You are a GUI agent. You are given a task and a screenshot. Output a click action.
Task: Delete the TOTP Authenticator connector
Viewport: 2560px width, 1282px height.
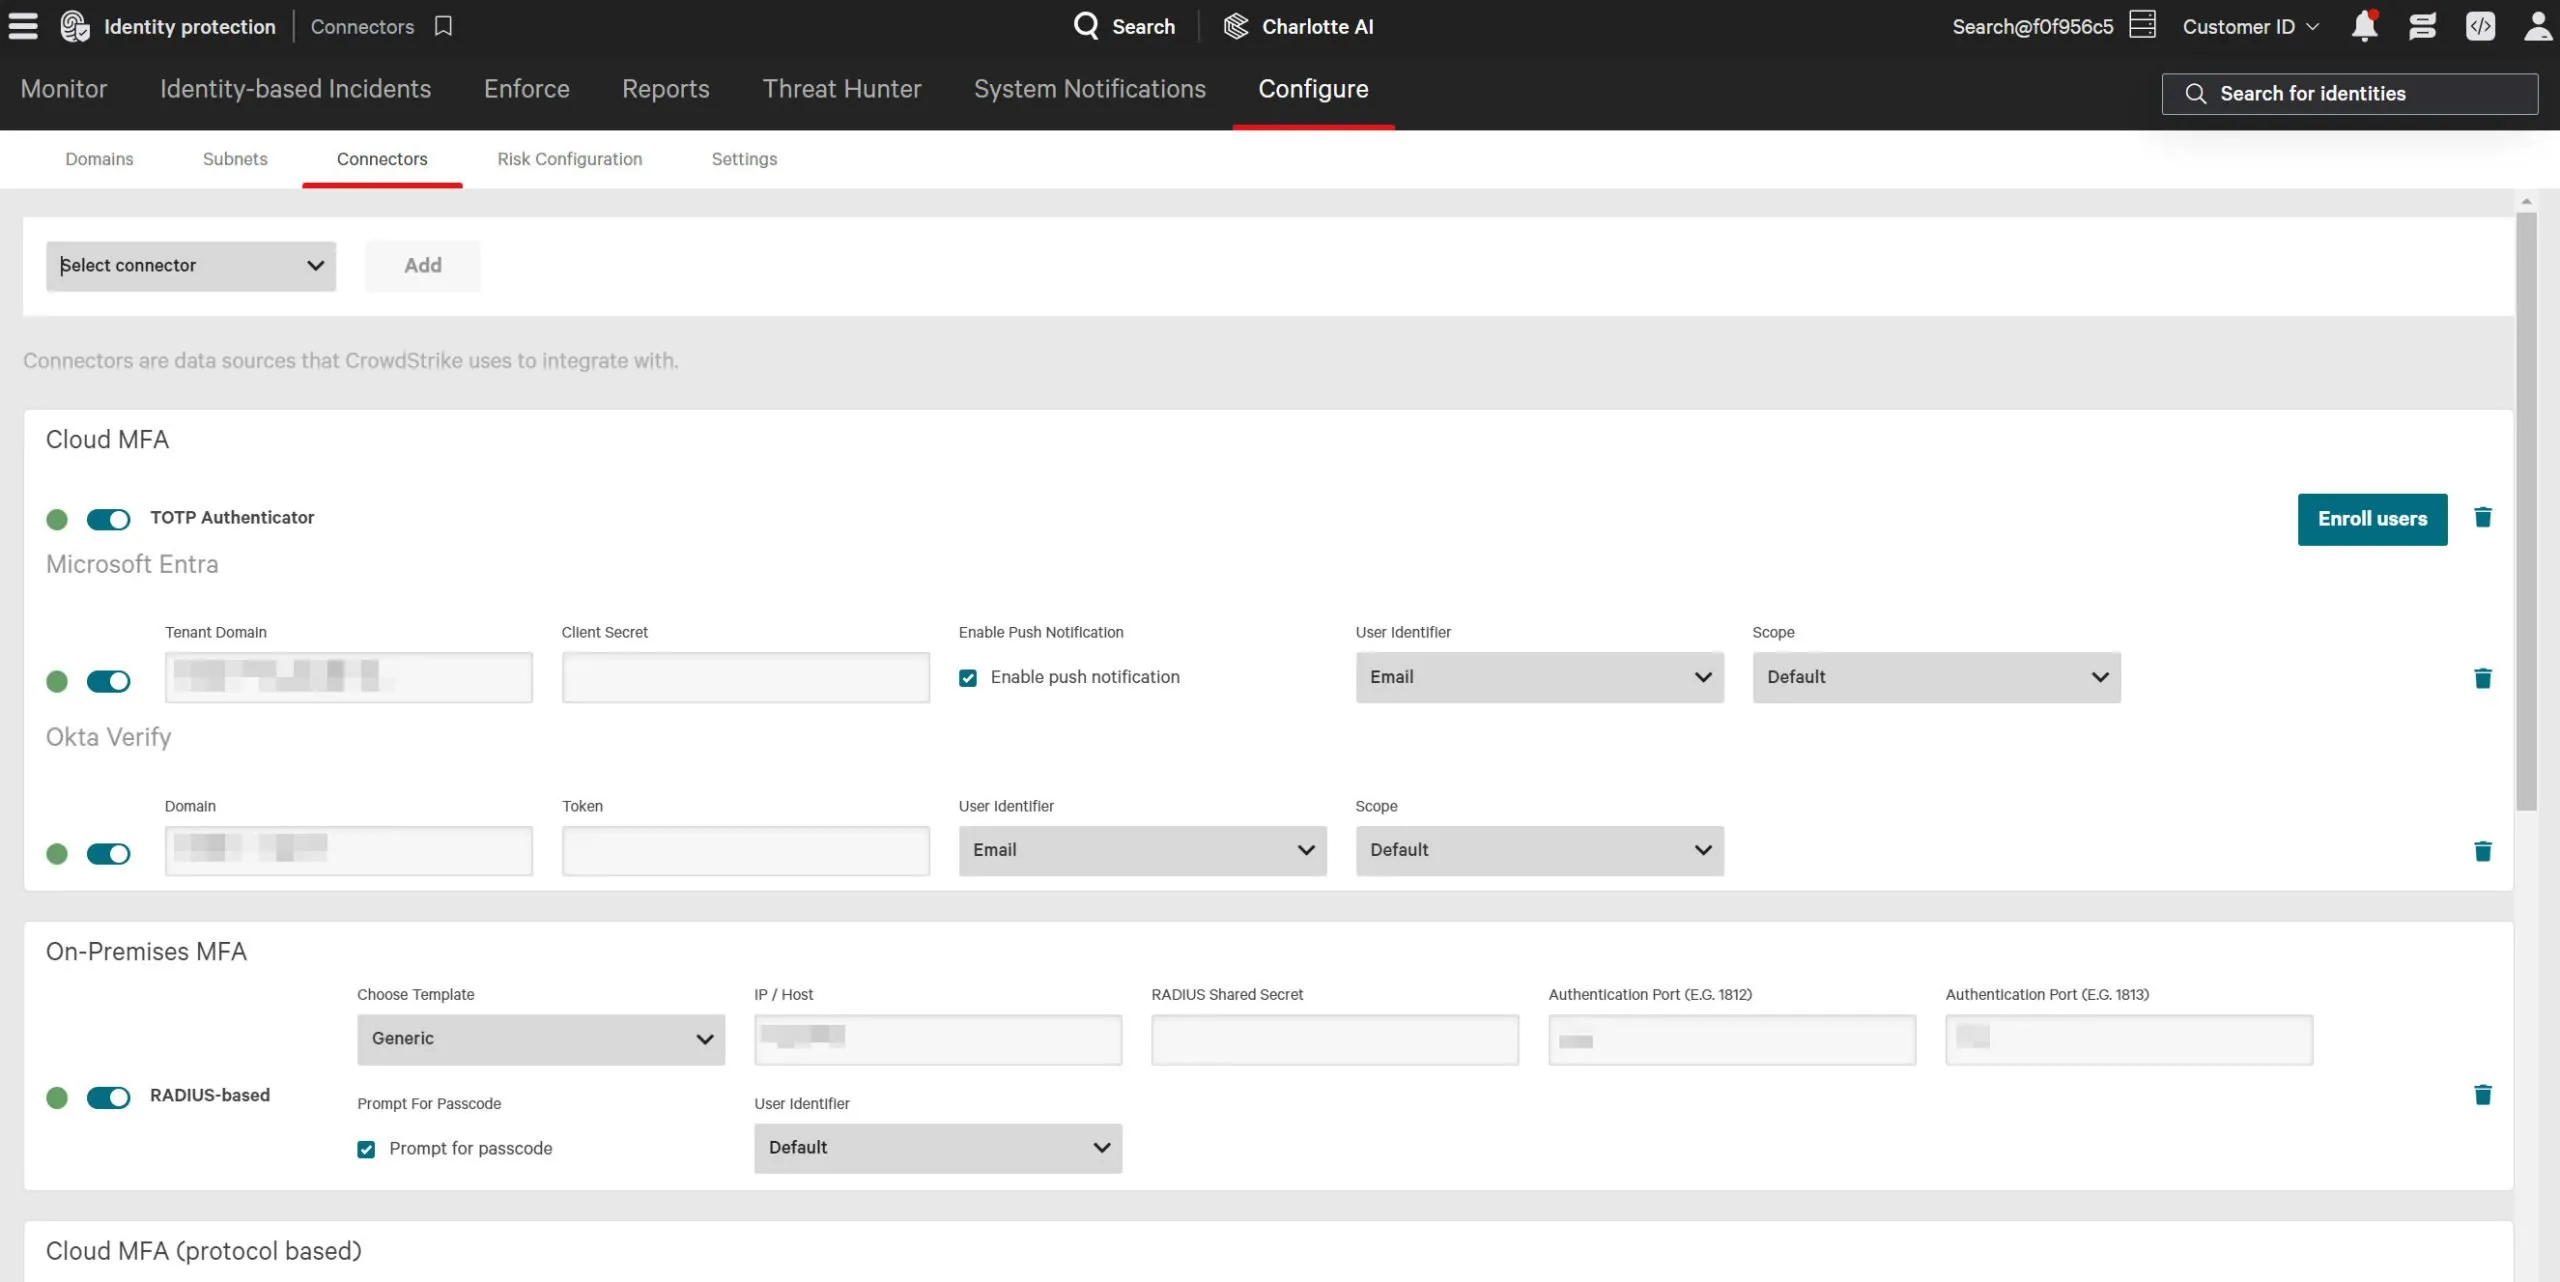[x=2482, y=517]
